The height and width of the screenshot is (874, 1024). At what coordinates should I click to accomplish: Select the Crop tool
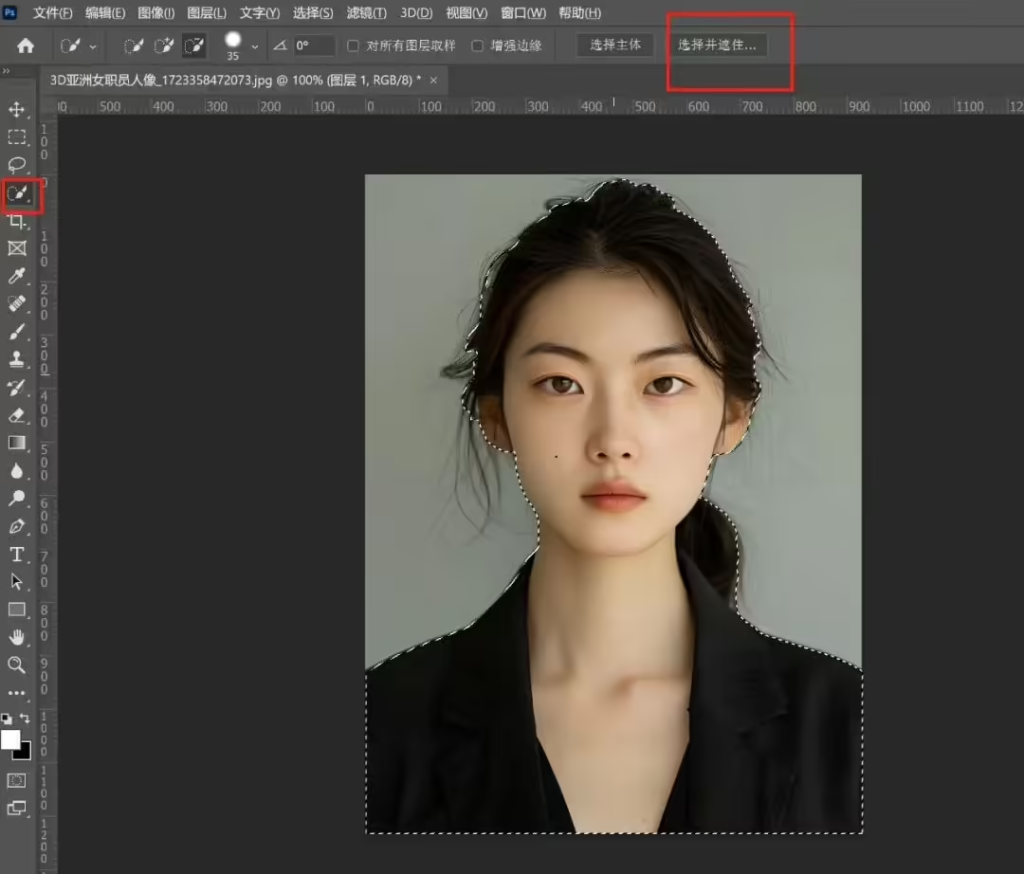[17, 221]
